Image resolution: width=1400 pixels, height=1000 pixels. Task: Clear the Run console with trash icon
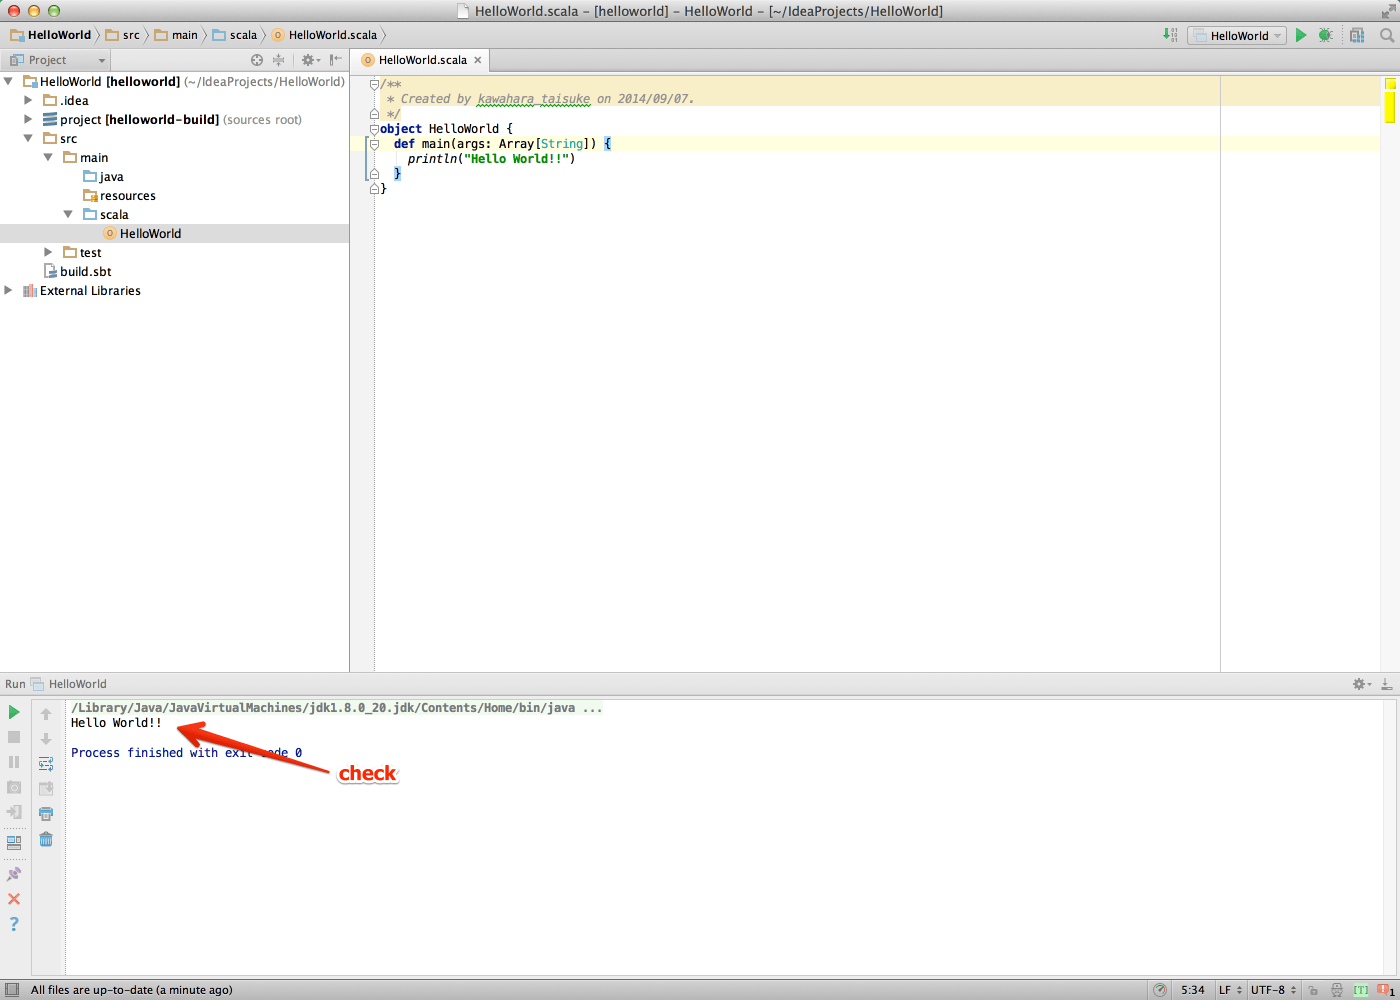coord(46,840)
